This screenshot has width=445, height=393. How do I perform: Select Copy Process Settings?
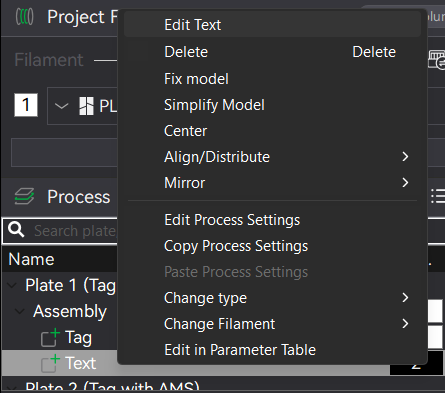272,246
